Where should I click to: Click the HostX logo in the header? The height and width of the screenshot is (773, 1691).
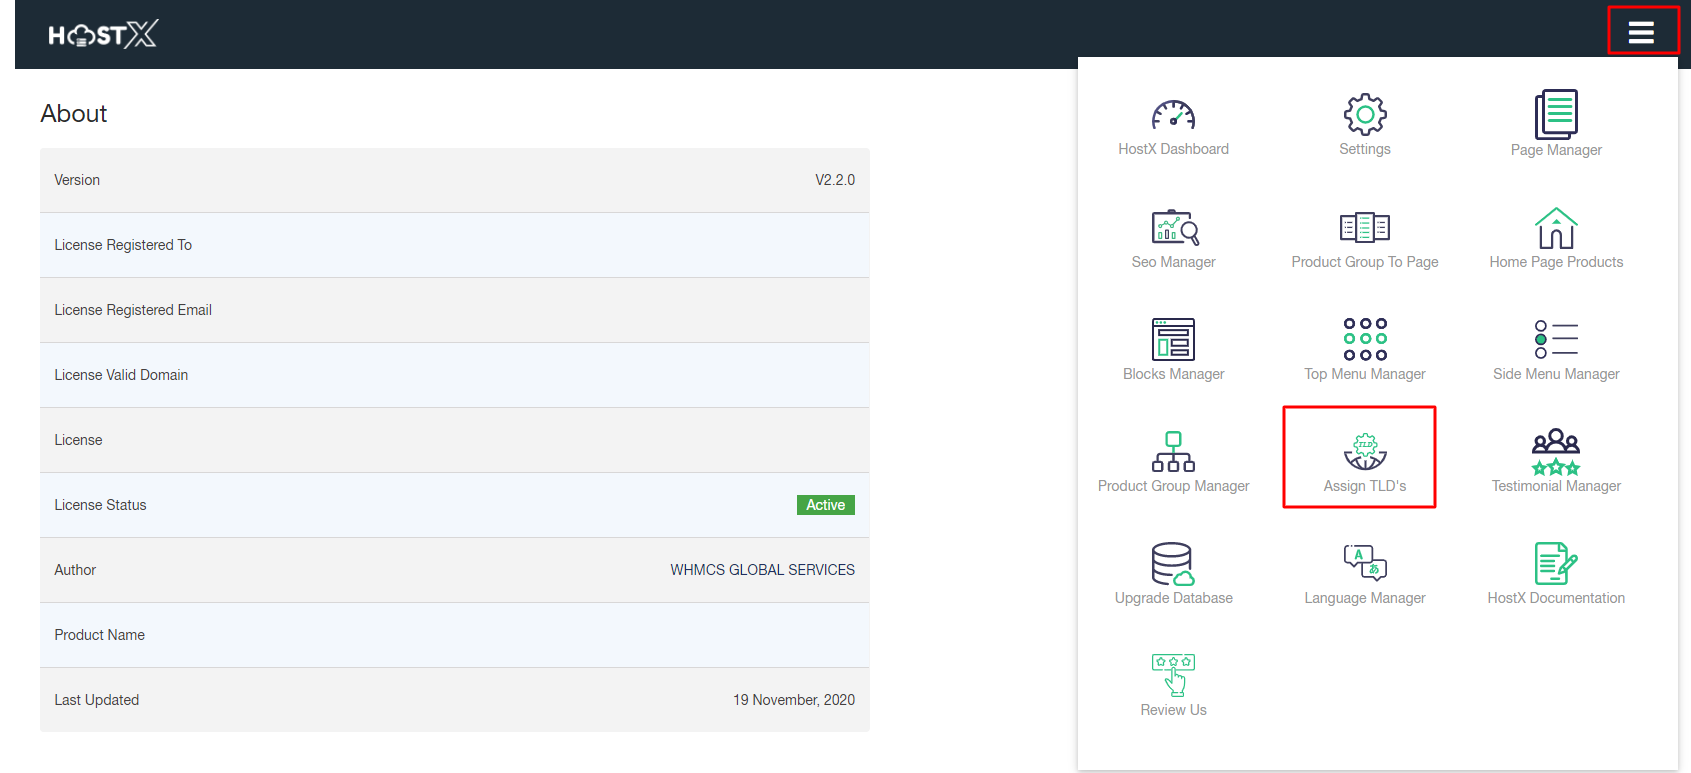(103, 35)
